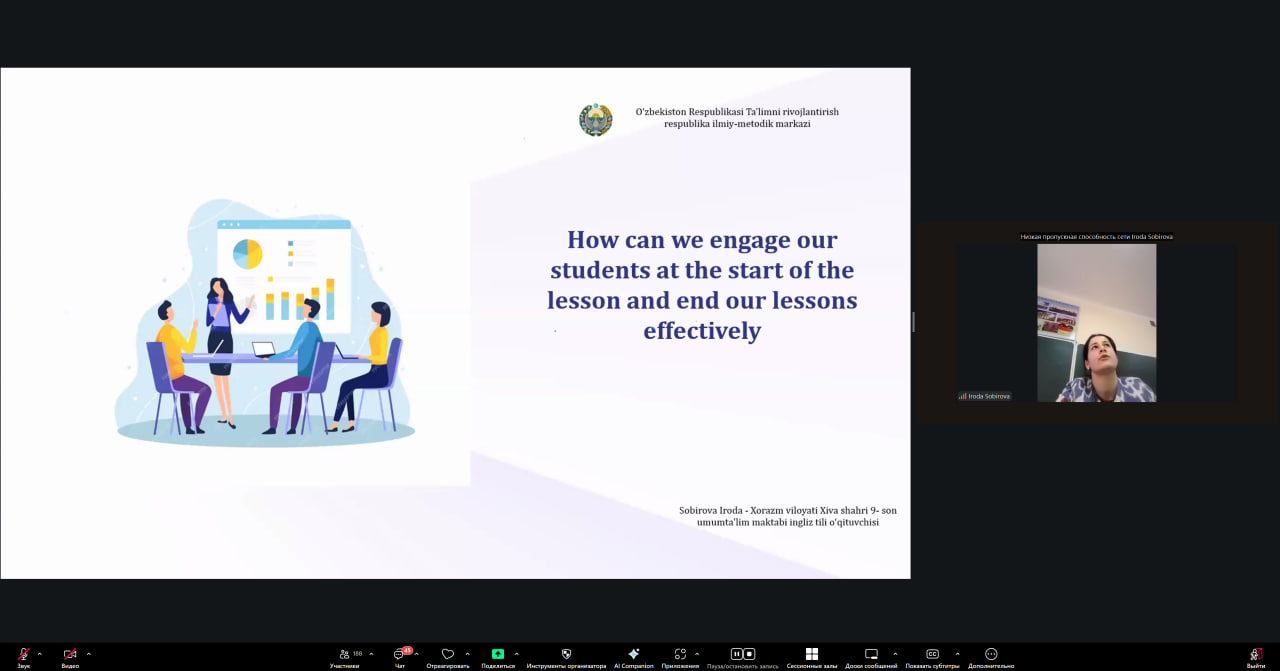Select Iroda Sobirova's video thumbnail
The height and width of the screenshot is (671, 1280).
tap(1096, 323)
